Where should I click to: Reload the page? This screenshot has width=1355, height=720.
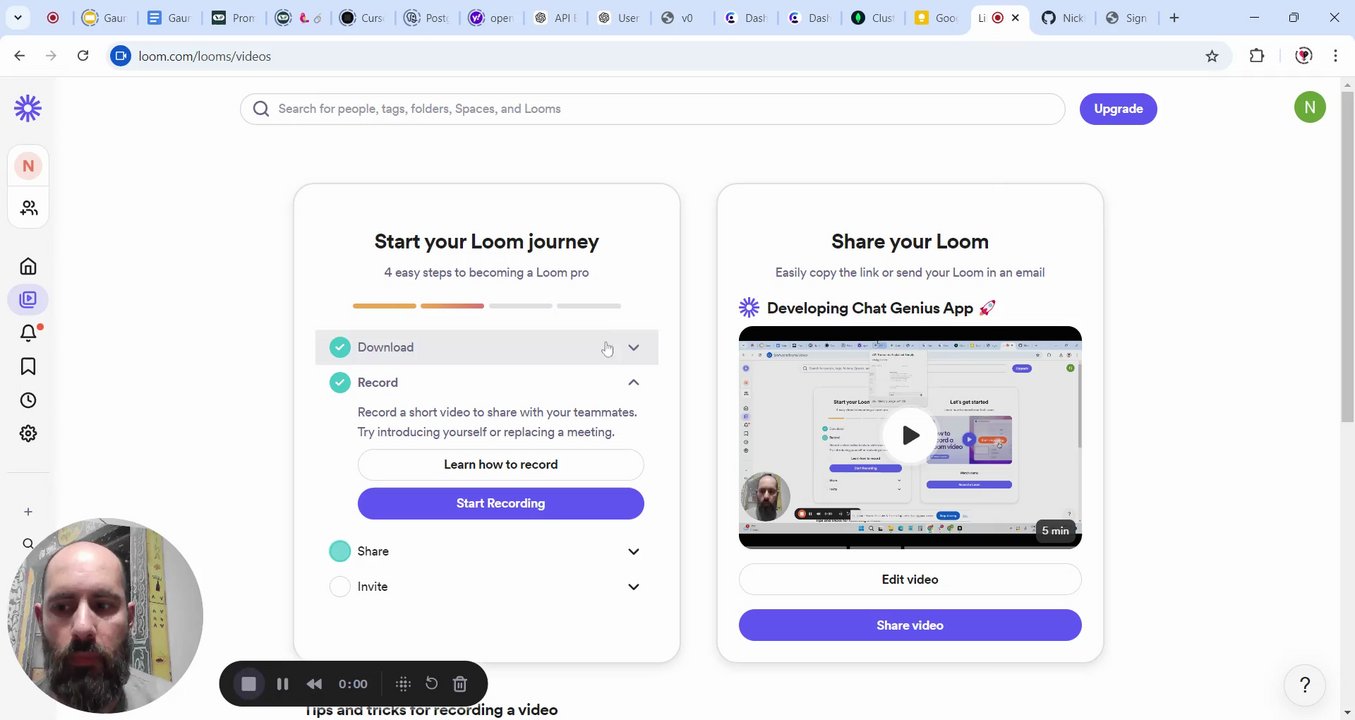coord(83,56)
